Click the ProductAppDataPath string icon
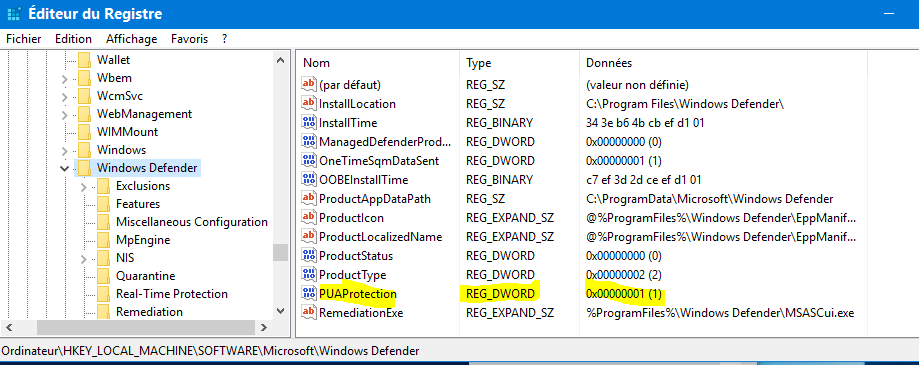 click(x=308, y=199)
